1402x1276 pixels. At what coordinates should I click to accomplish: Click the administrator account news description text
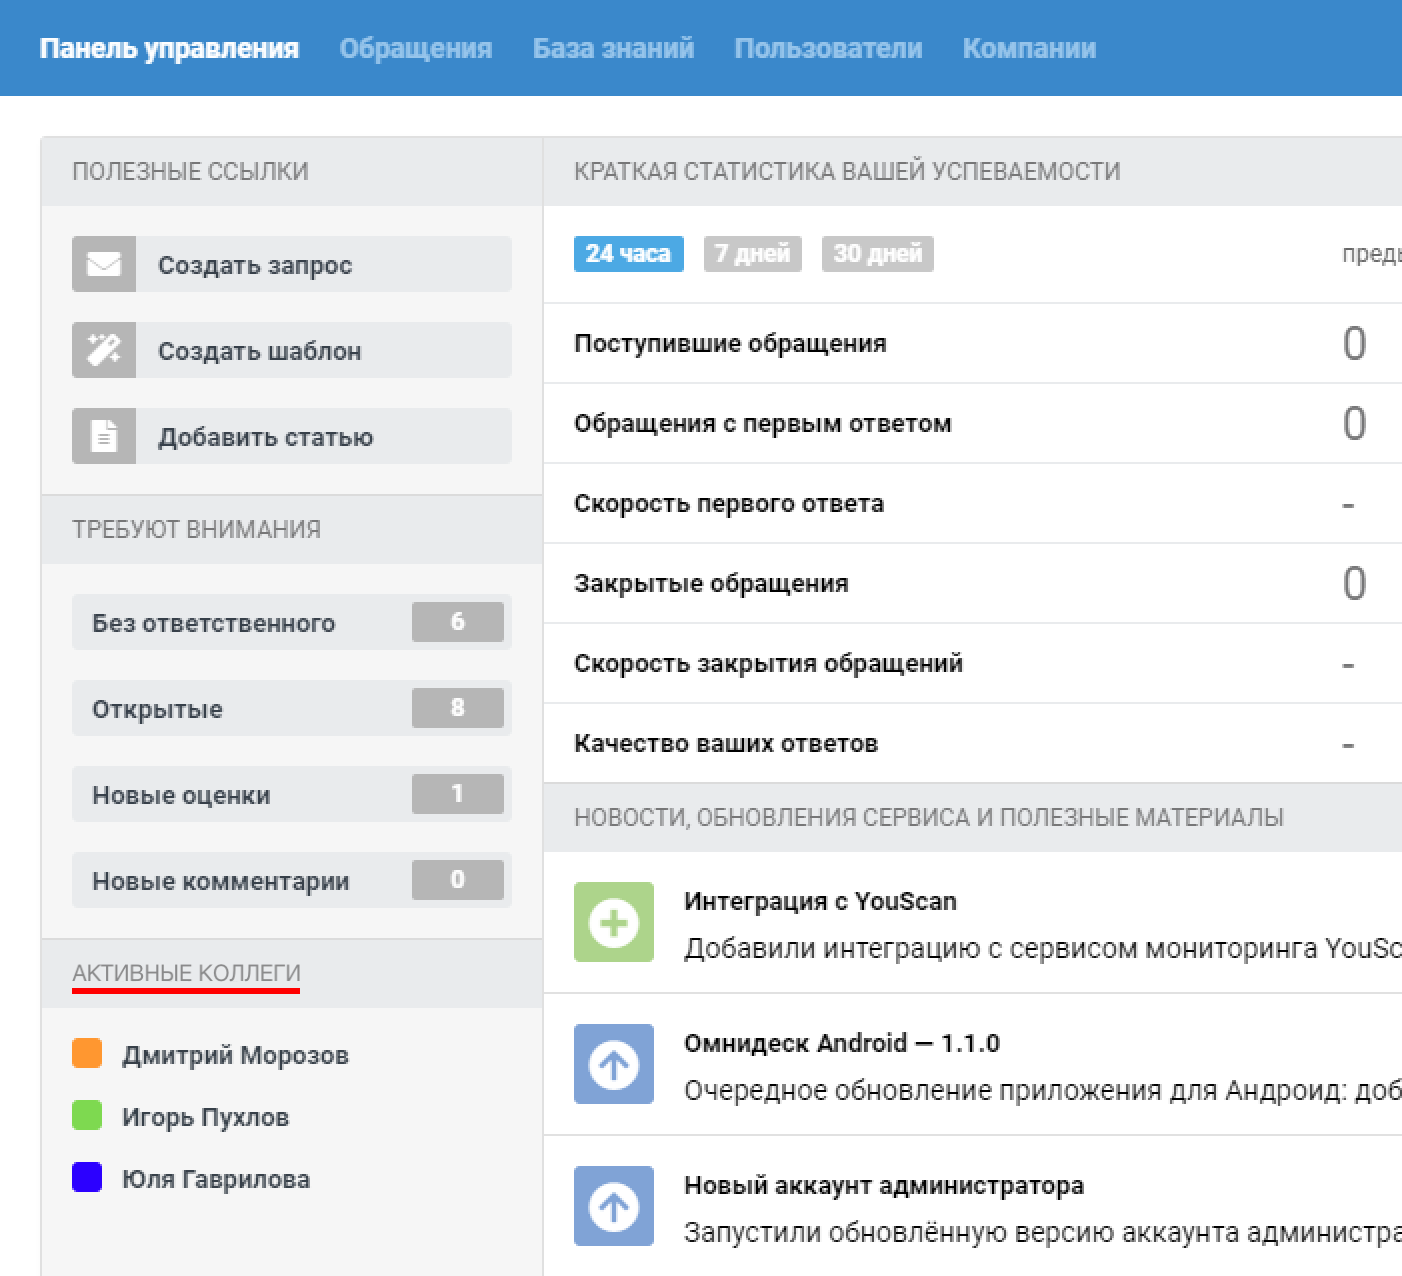[1043, 1232]
